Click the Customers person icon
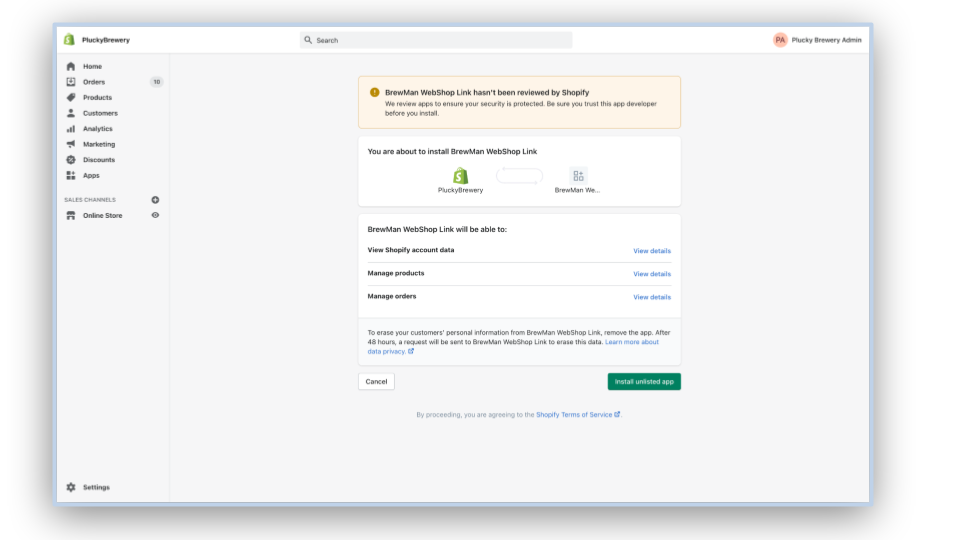Screen dimensions: 960x540 [x=71, y=113]
